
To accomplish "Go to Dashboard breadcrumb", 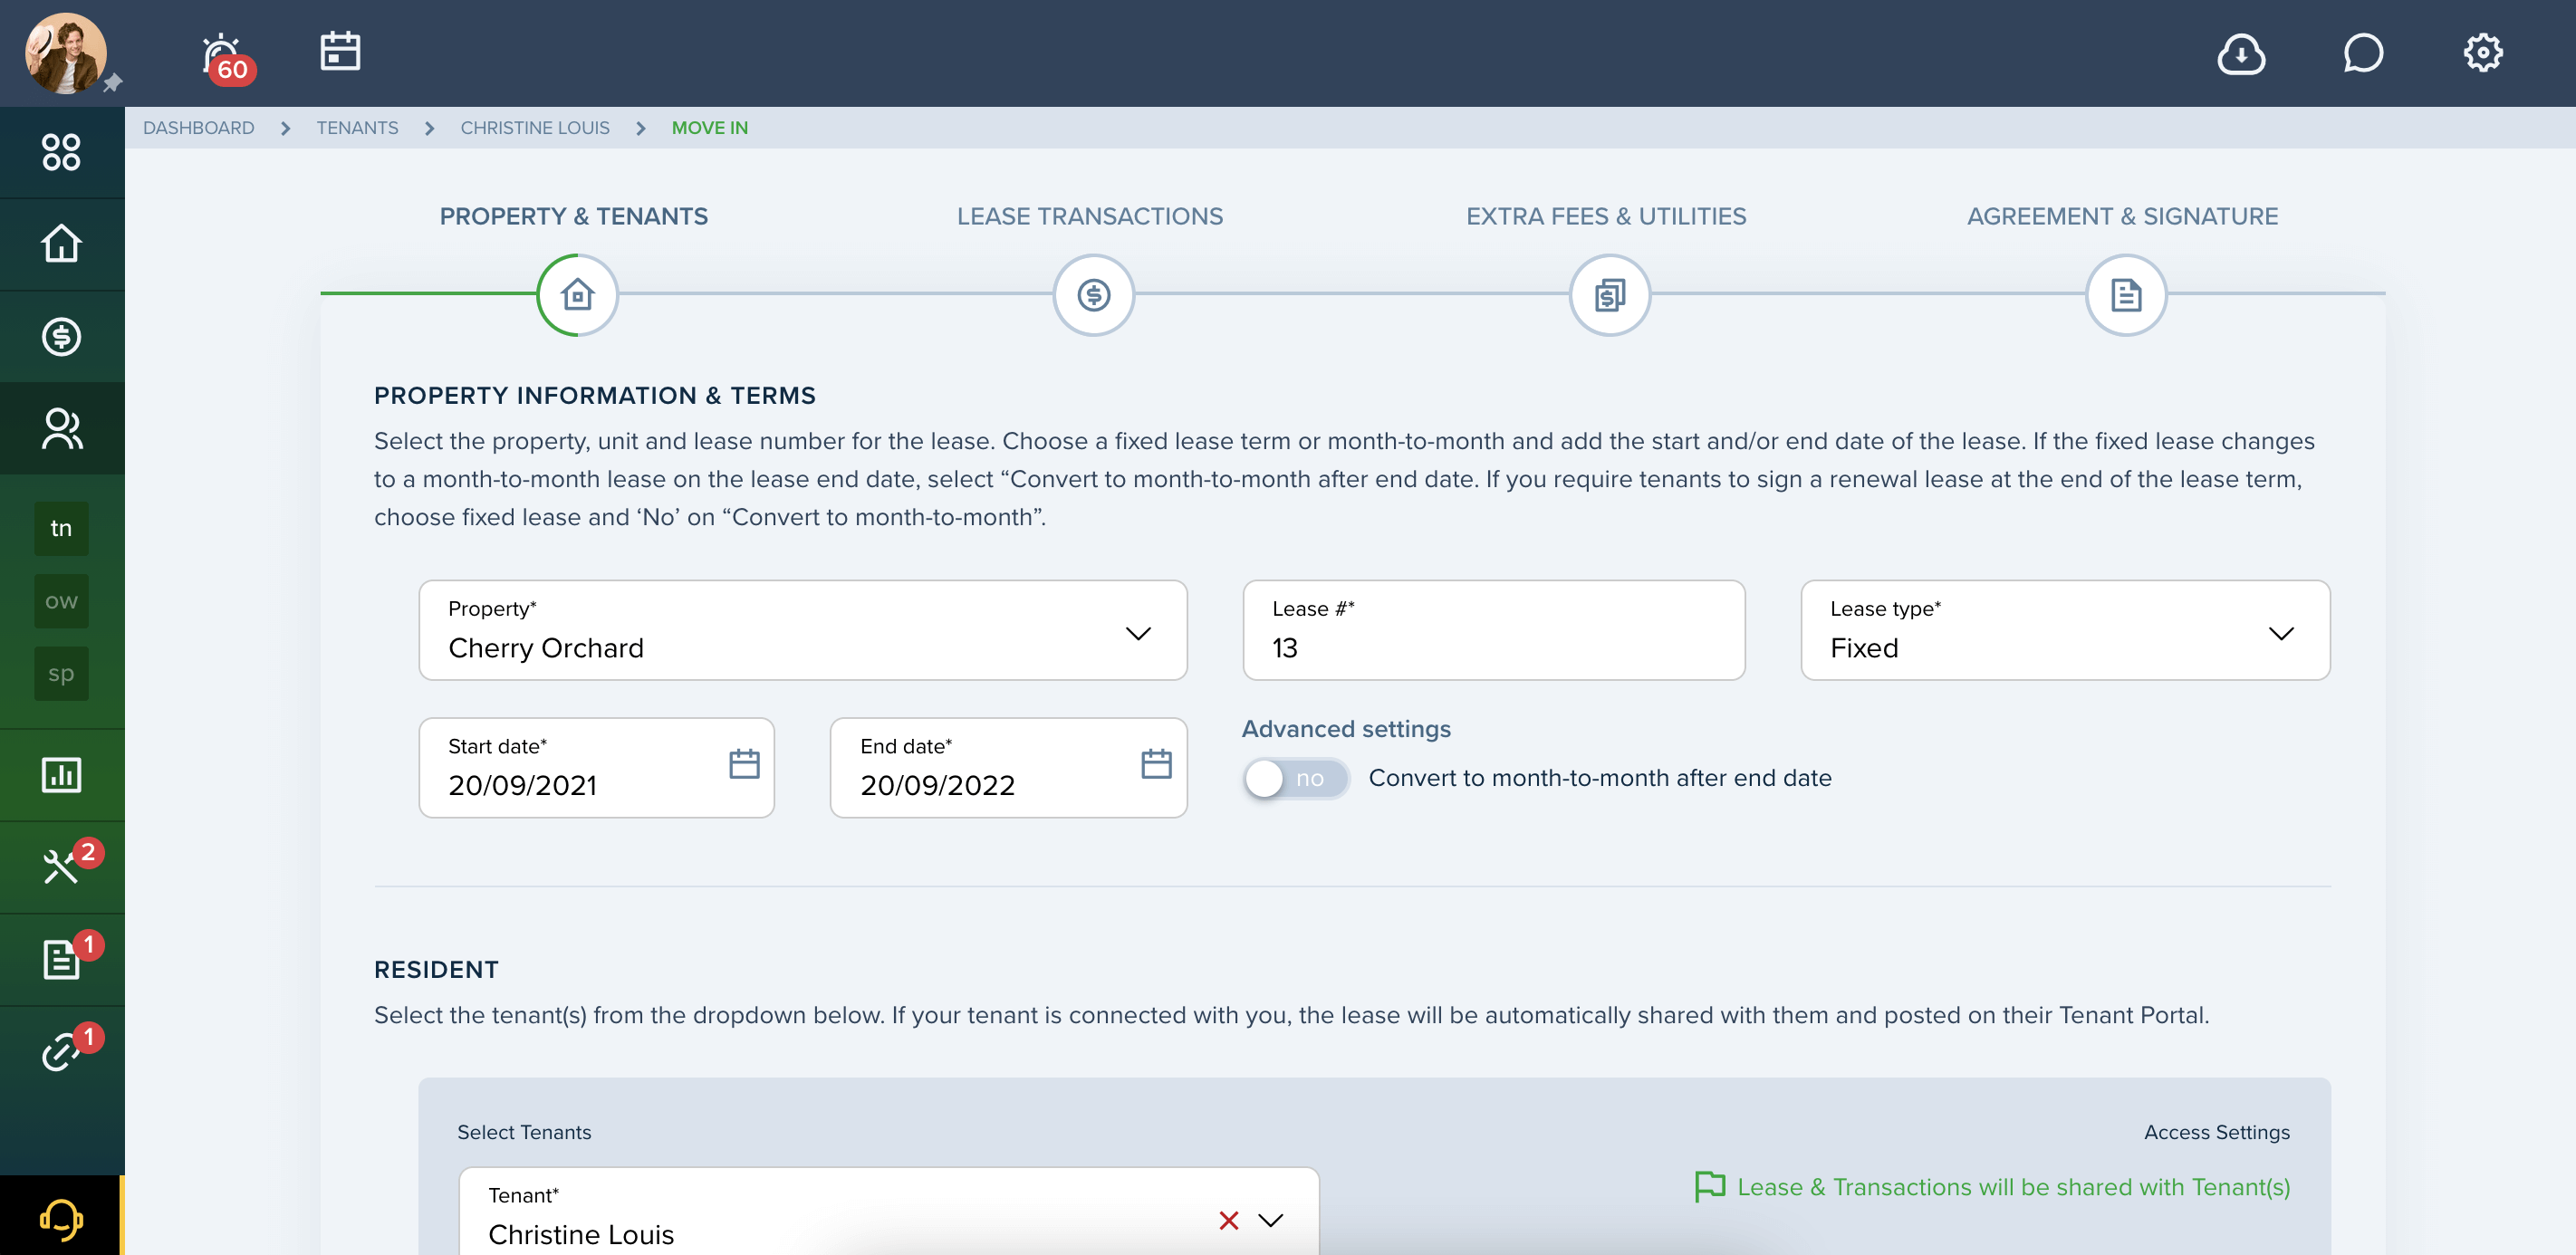I will pyautogui.click(x=199, y=128).
